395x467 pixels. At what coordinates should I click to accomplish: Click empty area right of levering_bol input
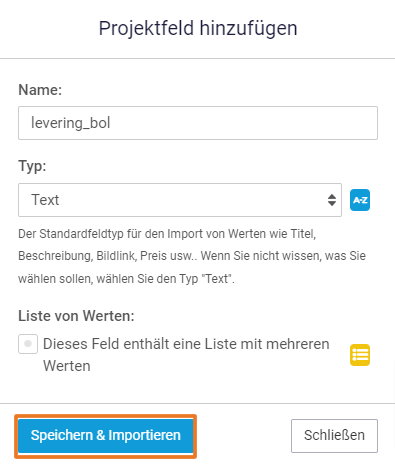tap(243, 123)
